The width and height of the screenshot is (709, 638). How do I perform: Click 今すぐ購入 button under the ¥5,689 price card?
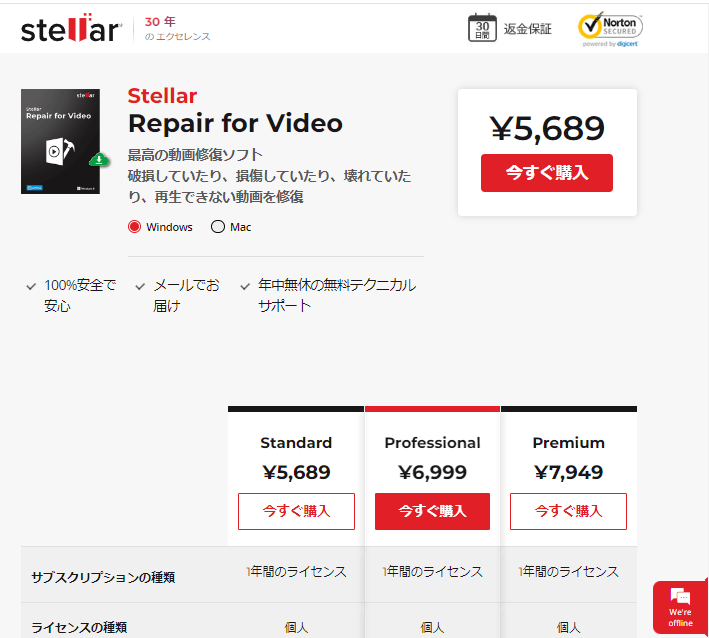pyautogui.click(x=547, y=173)
